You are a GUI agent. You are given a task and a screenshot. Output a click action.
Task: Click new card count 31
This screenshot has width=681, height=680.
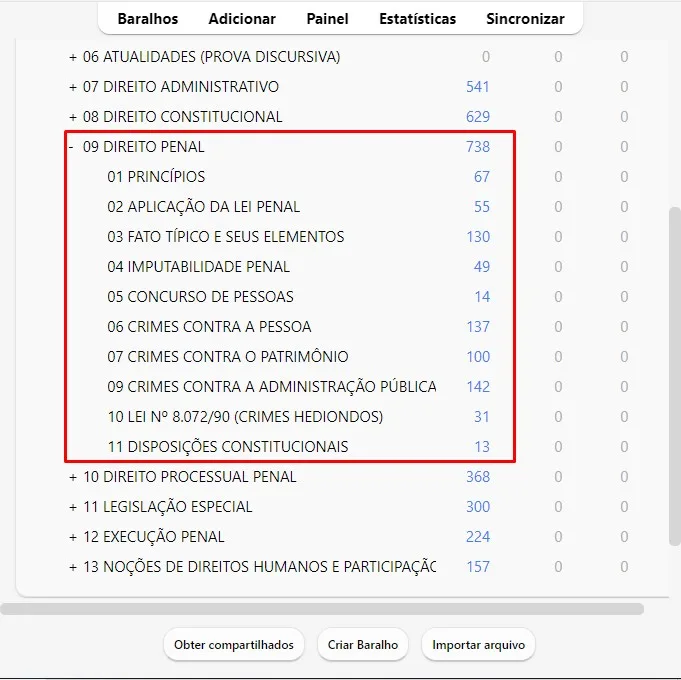482,417
